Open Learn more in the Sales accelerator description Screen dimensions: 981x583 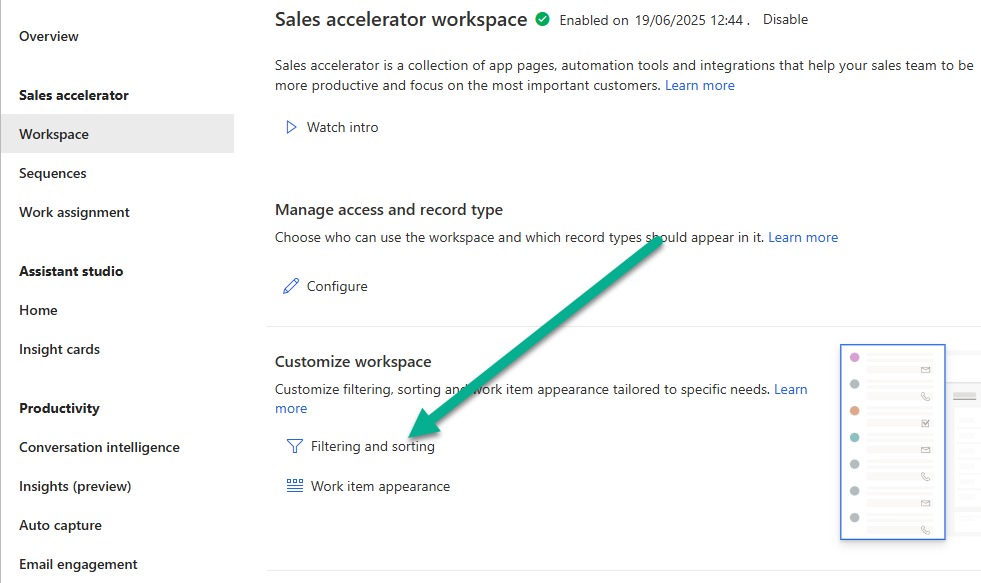coord(700,86)
